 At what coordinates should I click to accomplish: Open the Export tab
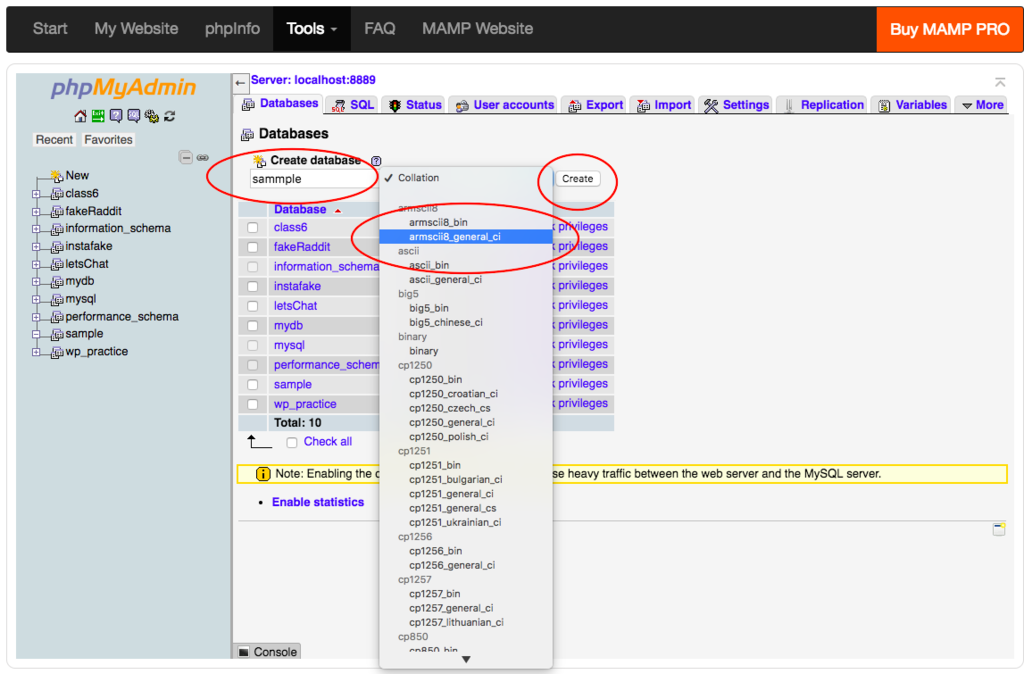coord(596,105)
